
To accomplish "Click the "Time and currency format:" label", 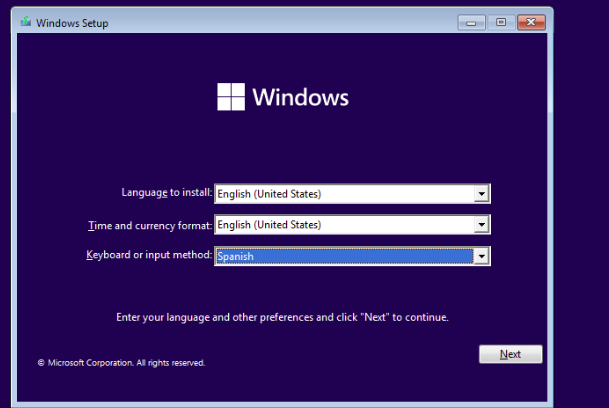I will [x=150, y=225].
